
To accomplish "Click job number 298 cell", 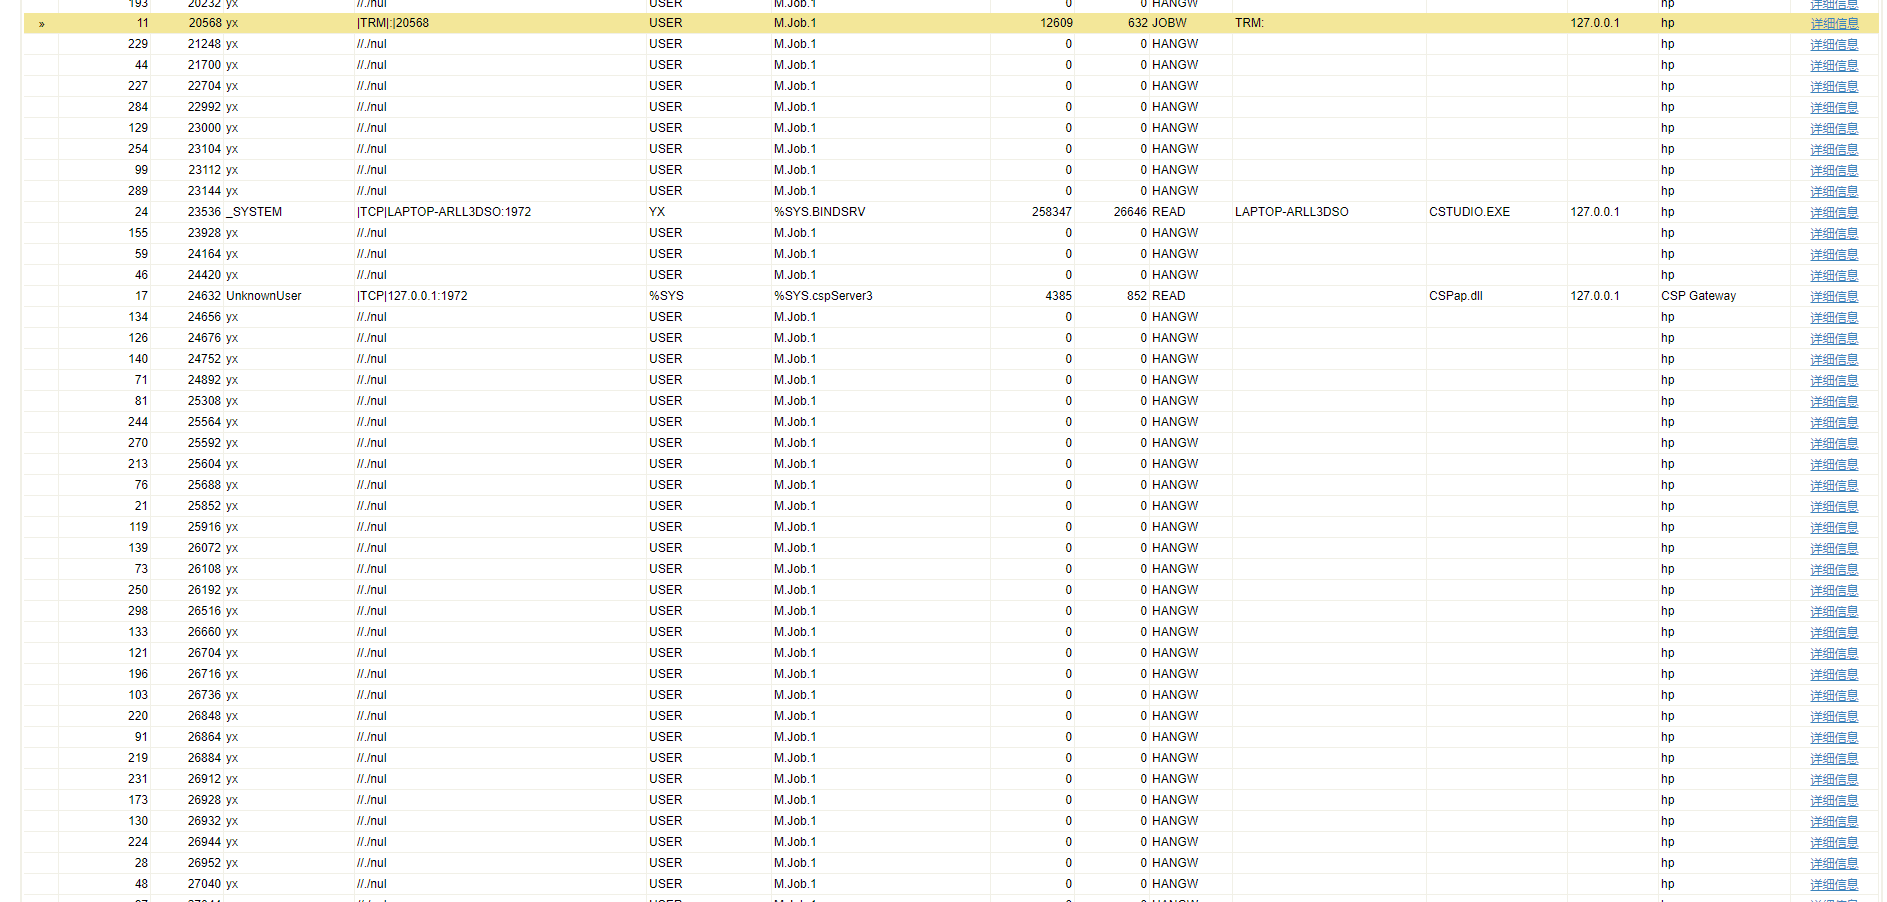I will (138, 611).
